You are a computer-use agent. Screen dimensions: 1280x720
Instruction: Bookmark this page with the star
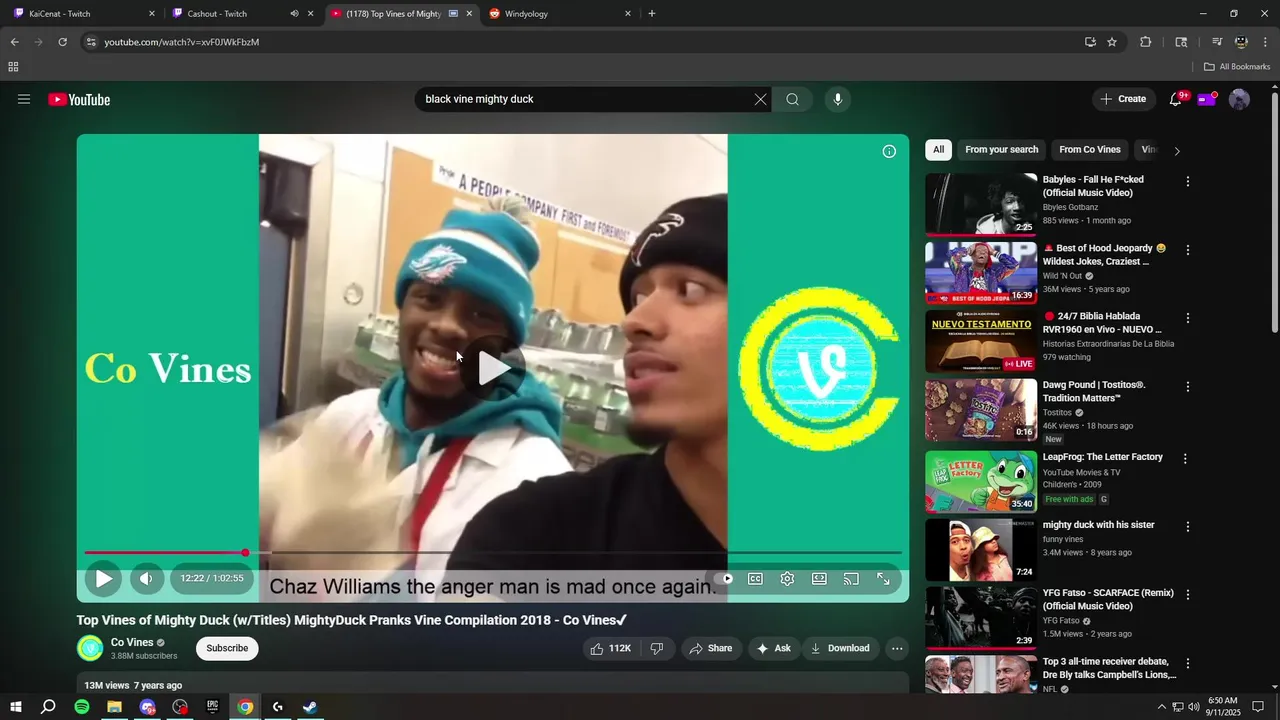coord(1112,42)
